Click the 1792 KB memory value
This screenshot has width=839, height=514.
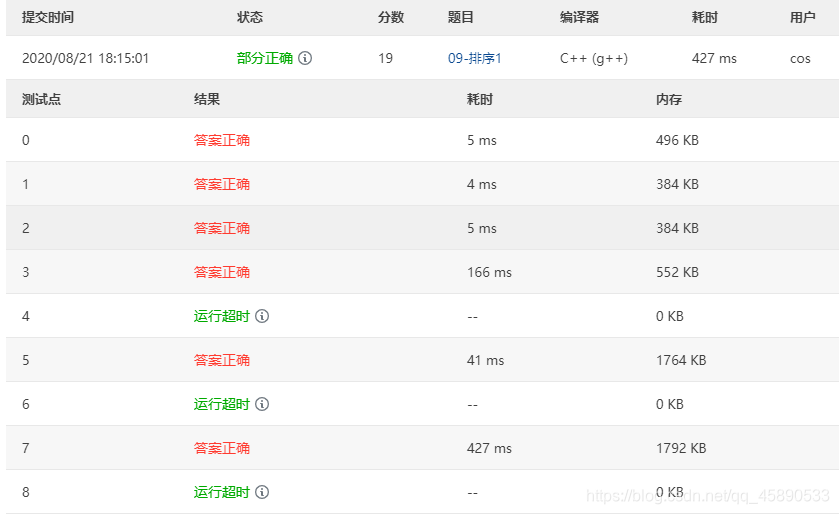click(x=681, y=448)
